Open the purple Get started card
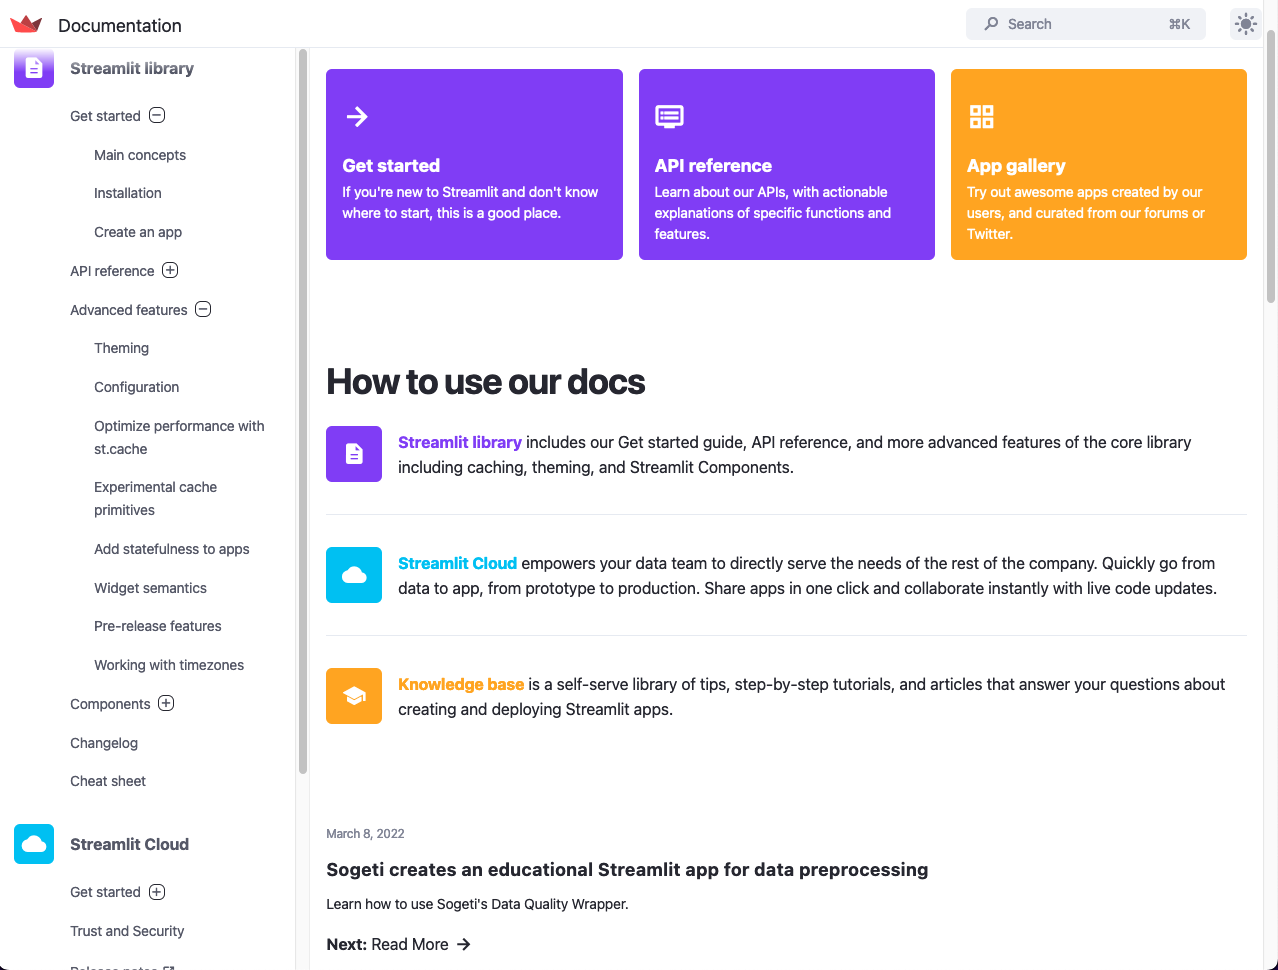Viewport: 1278px width, 970px height. click(x=474, y=164)
